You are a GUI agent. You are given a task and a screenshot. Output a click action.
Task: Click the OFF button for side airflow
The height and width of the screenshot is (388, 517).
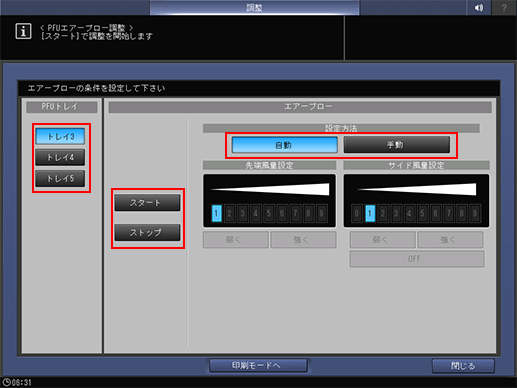[x=417, y=259]
